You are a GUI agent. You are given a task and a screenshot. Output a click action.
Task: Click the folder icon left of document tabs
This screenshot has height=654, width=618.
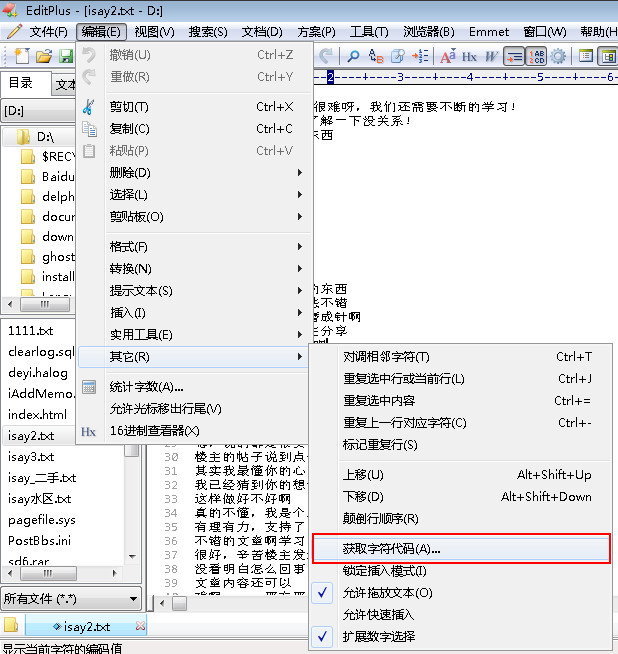pos(11,626)
